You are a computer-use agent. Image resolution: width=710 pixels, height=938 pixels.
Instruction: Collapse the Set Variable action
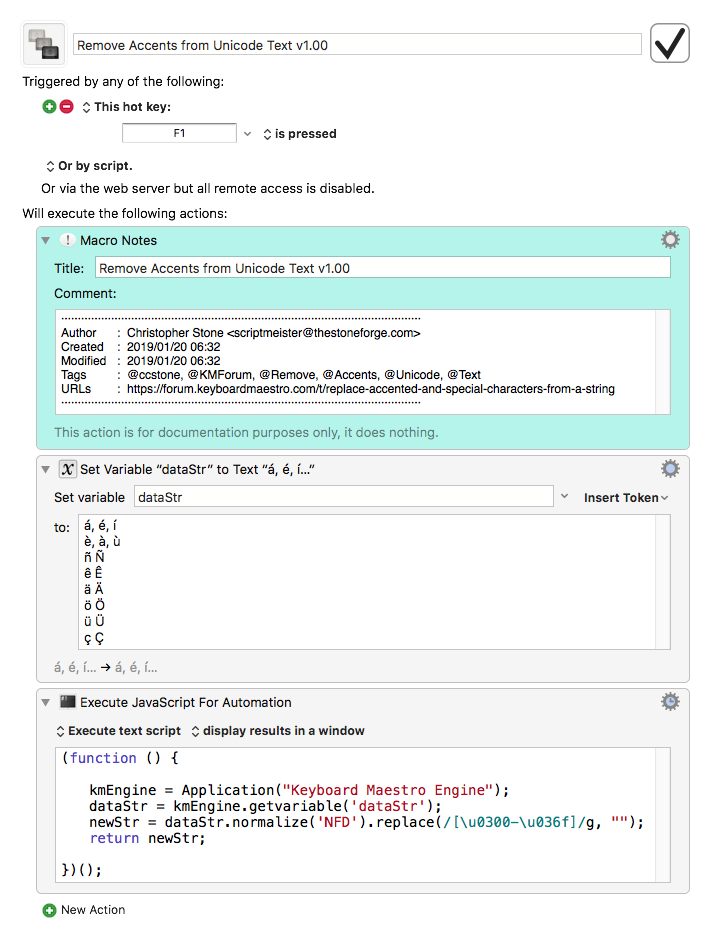pyautogui.click(x=45, y=469)
